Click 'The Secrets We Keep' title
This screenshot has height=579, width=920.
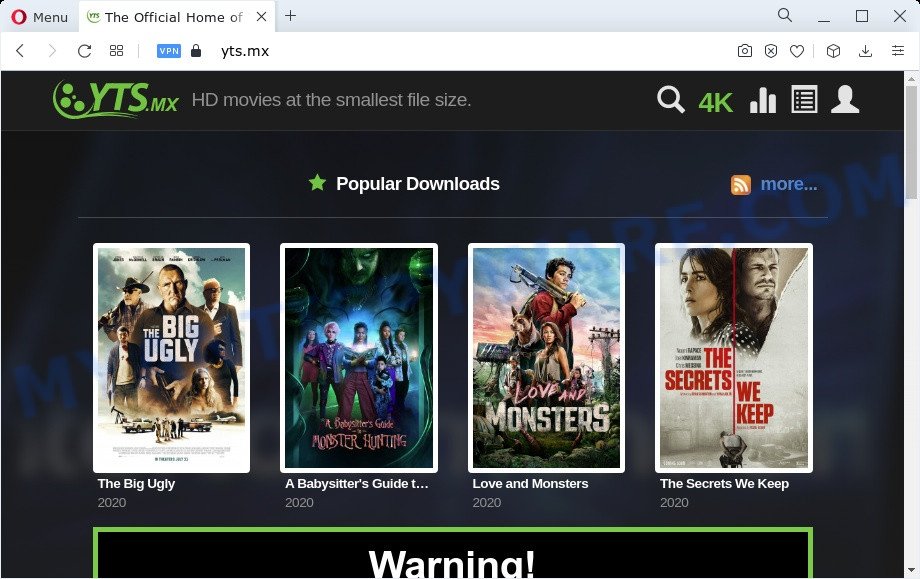[x=724, y=484]
